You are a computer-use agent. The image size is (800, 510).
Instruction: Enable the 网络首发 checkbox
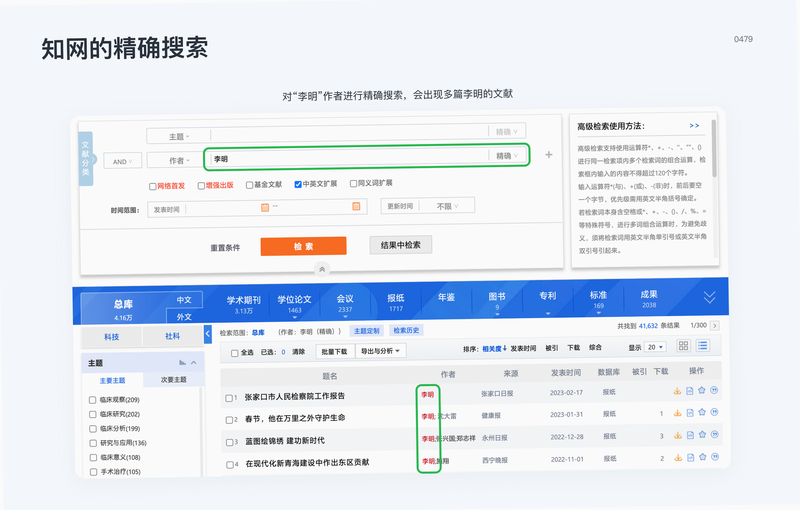click(153, 187)
